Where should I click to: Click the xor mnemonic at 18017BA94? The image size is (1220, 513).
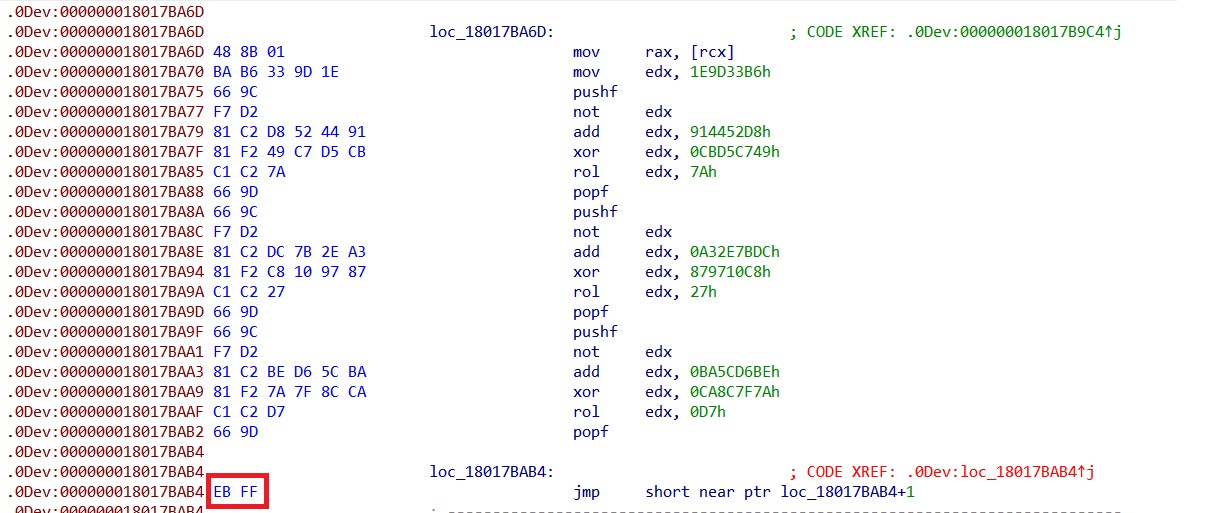[586, 272]
